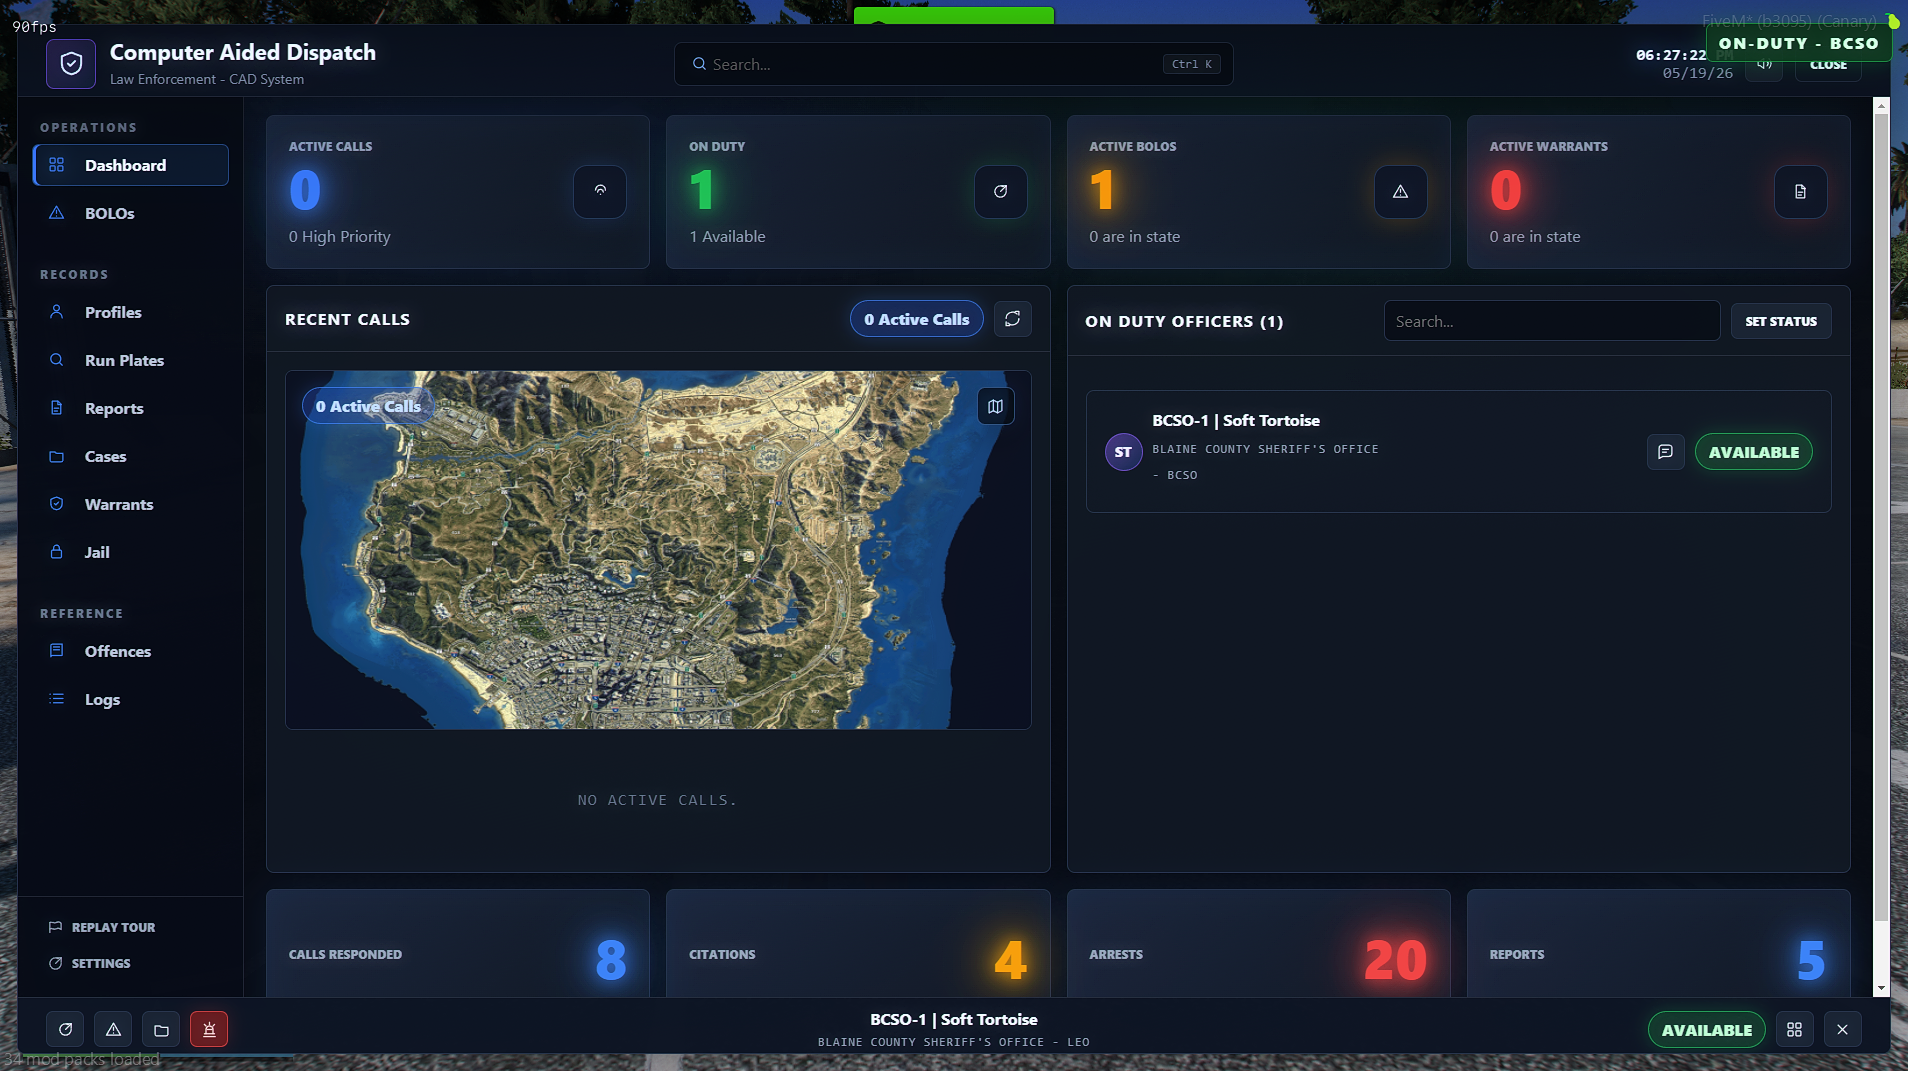
Task: Click the On Duty card icon
Action: tap(1000, 191)
